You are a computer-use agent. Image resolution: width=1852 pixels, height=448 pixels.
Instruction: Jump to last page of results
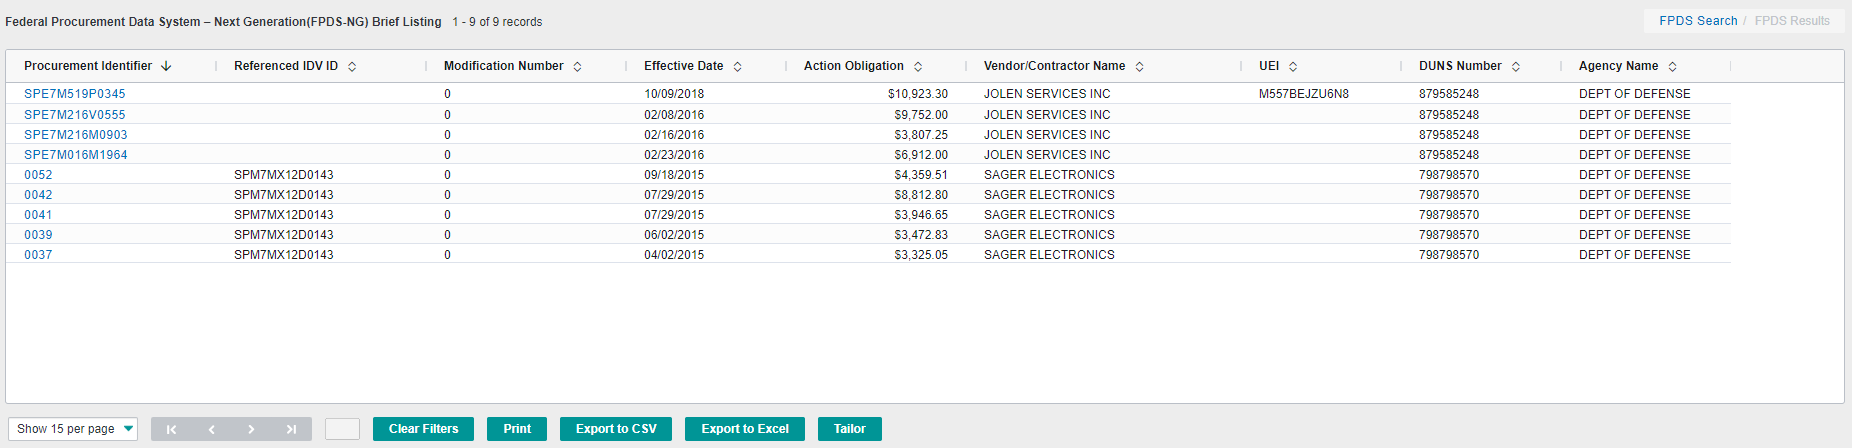coord(291,429)
